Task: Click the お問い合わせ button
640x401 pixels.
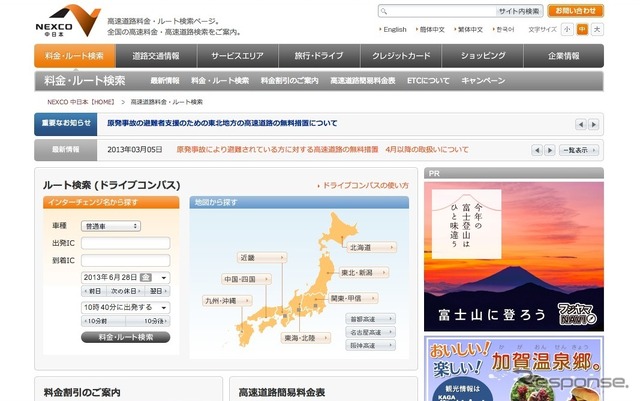Action: tap(576, 11)
